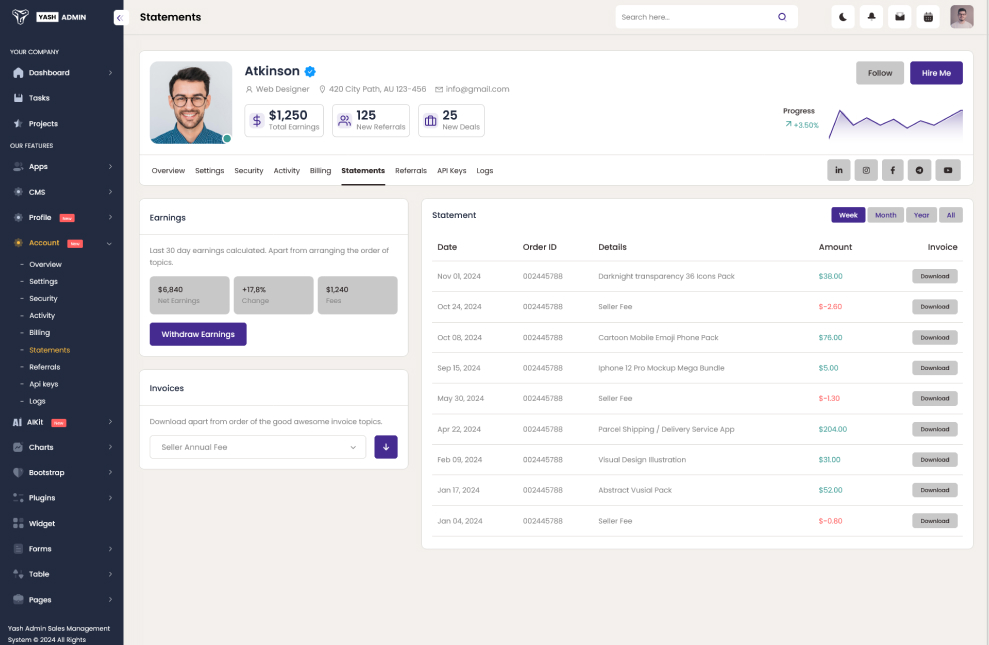989x645 pixels.
Task: Click the AIKit AI icon in sidebar
Action: click(x=17, y=422)
